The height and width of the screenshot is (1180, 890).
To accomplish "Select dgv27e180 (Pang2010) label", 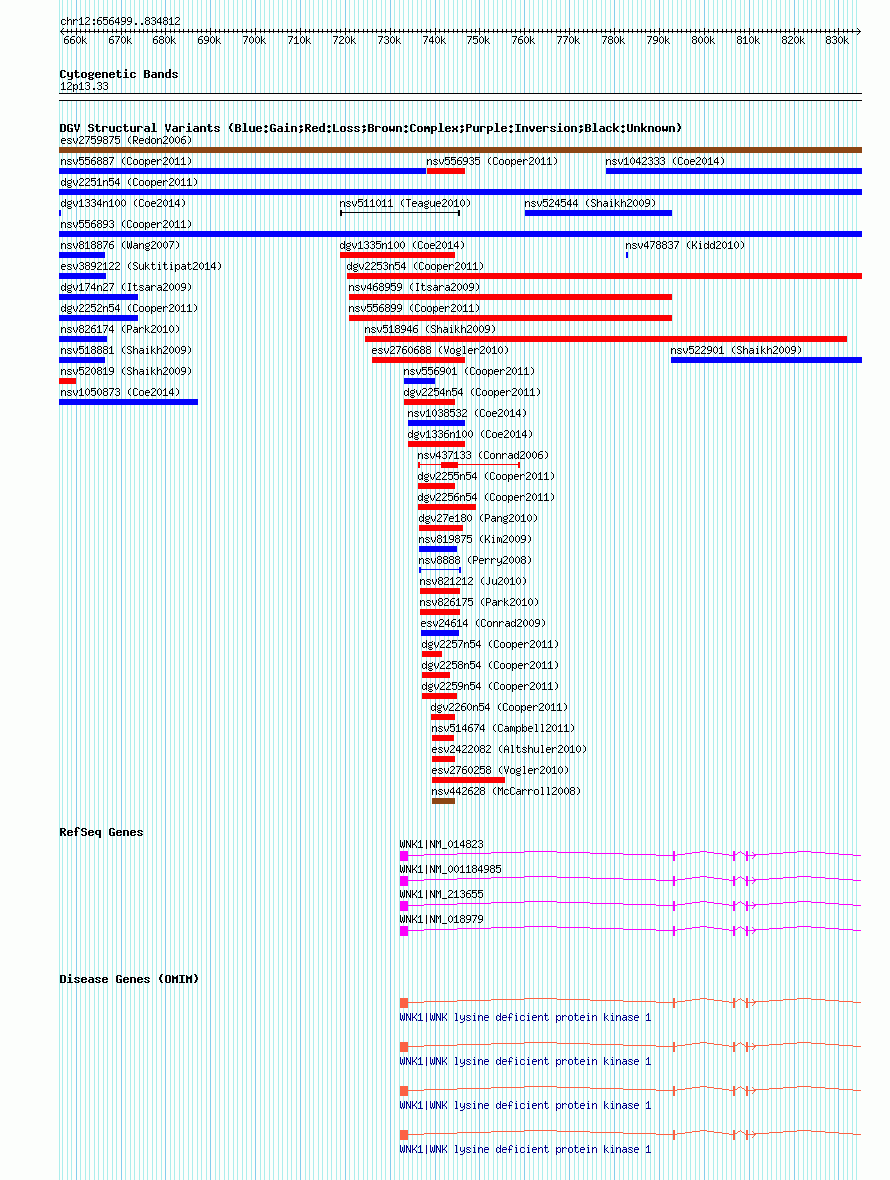I will [478, 520].
